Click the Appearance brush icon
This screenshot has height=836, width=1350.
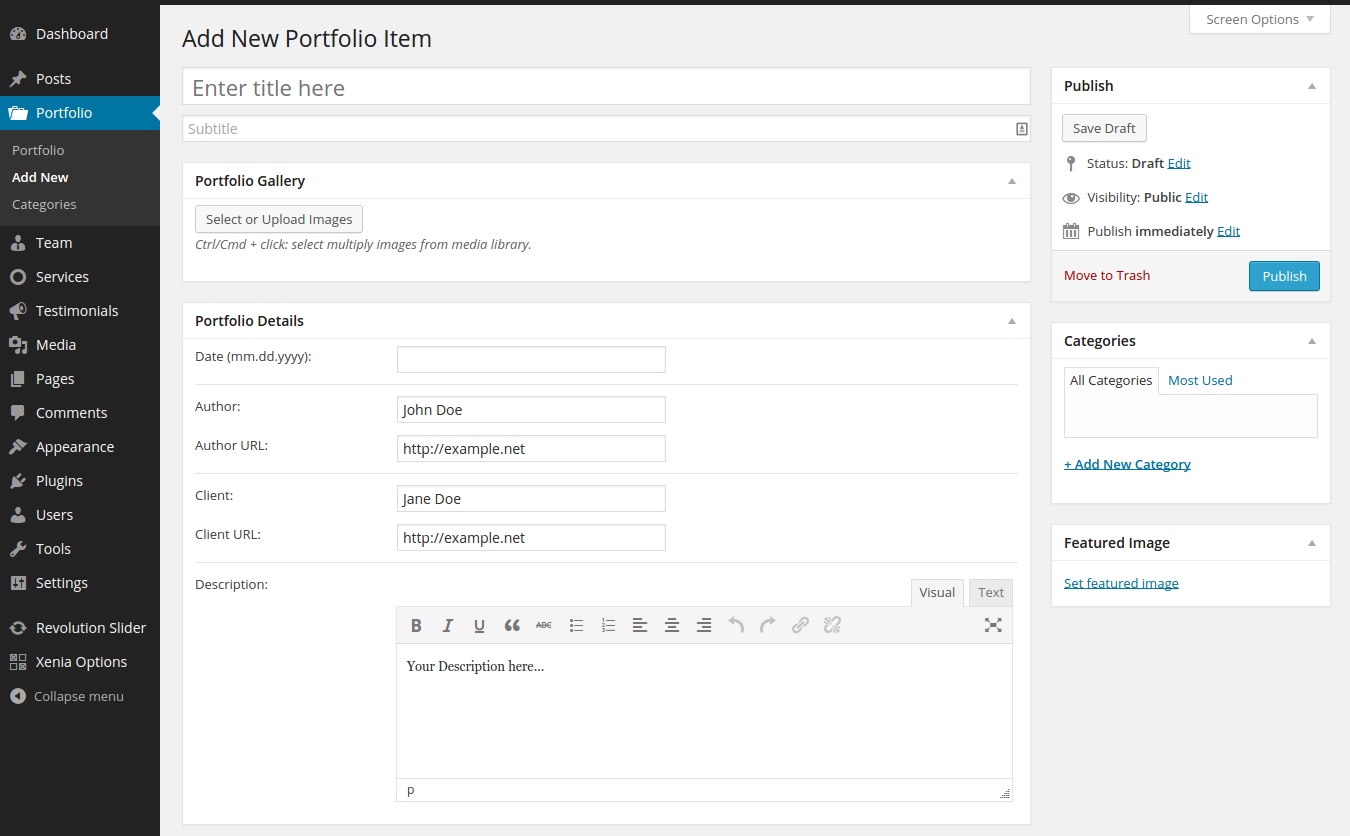[18, 447]
